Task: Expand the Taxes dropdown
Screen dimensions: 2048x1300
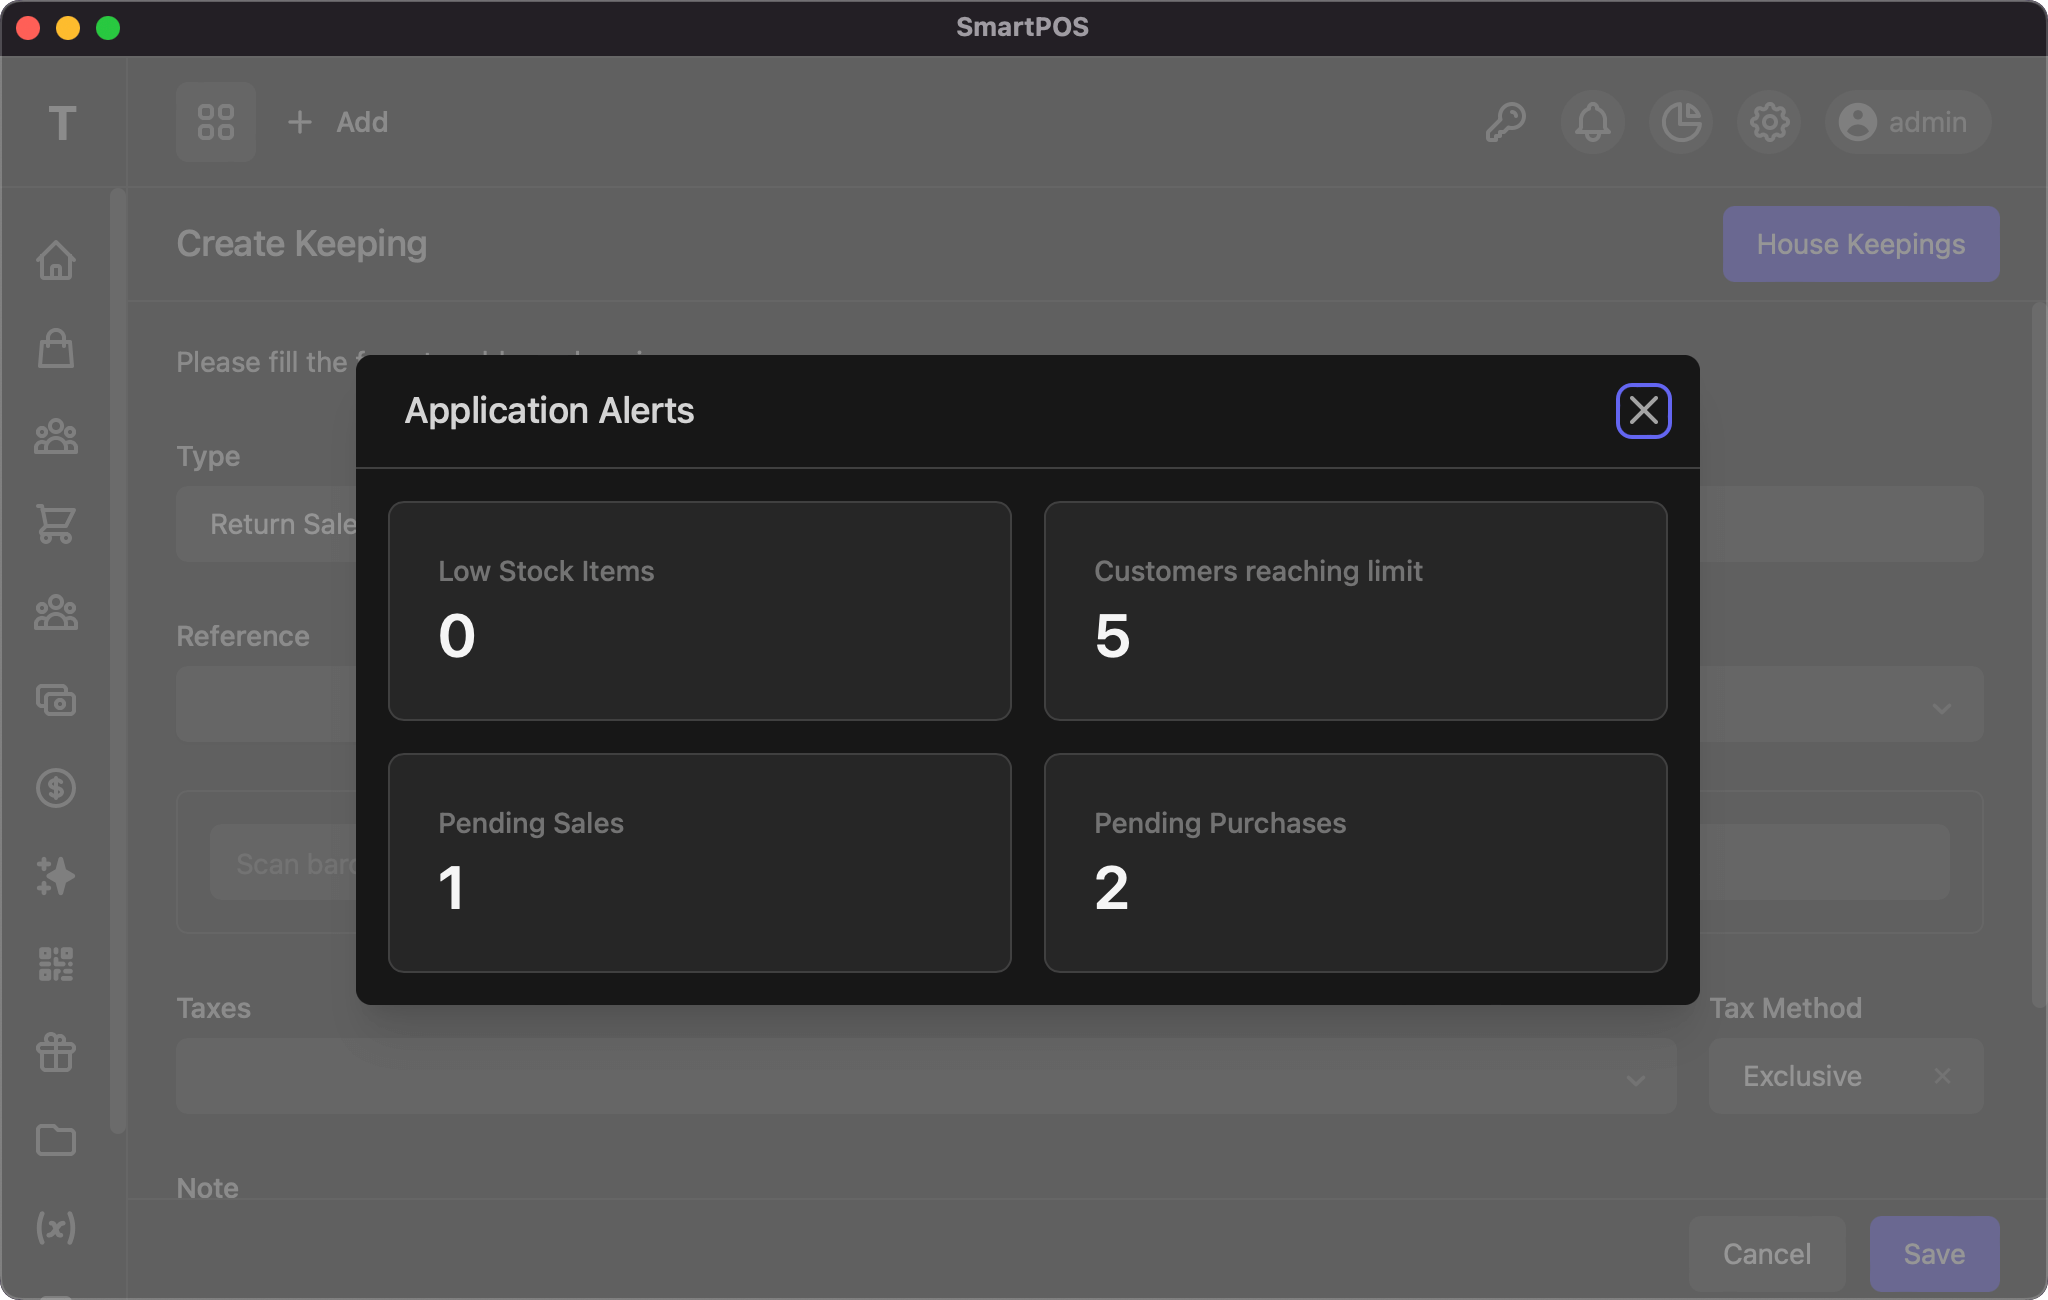Action: tap(1634, 1077)
